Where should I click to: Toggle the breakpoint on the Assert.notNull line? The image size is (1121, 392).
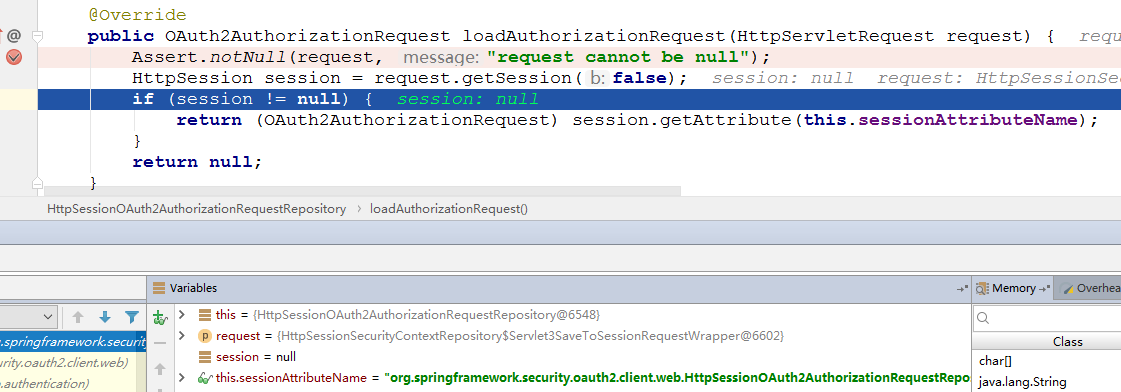[14, 58]
